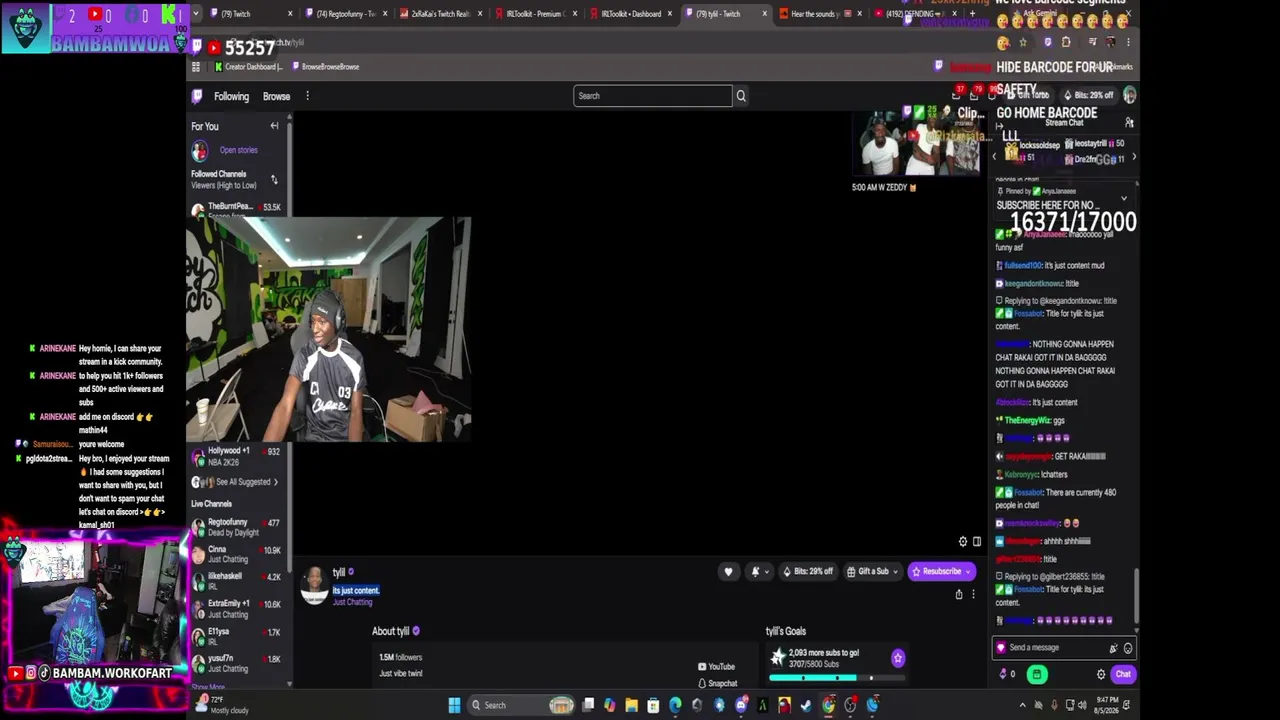
Task: Click the Windows taskbar Search box
Action: coord(520,705)
